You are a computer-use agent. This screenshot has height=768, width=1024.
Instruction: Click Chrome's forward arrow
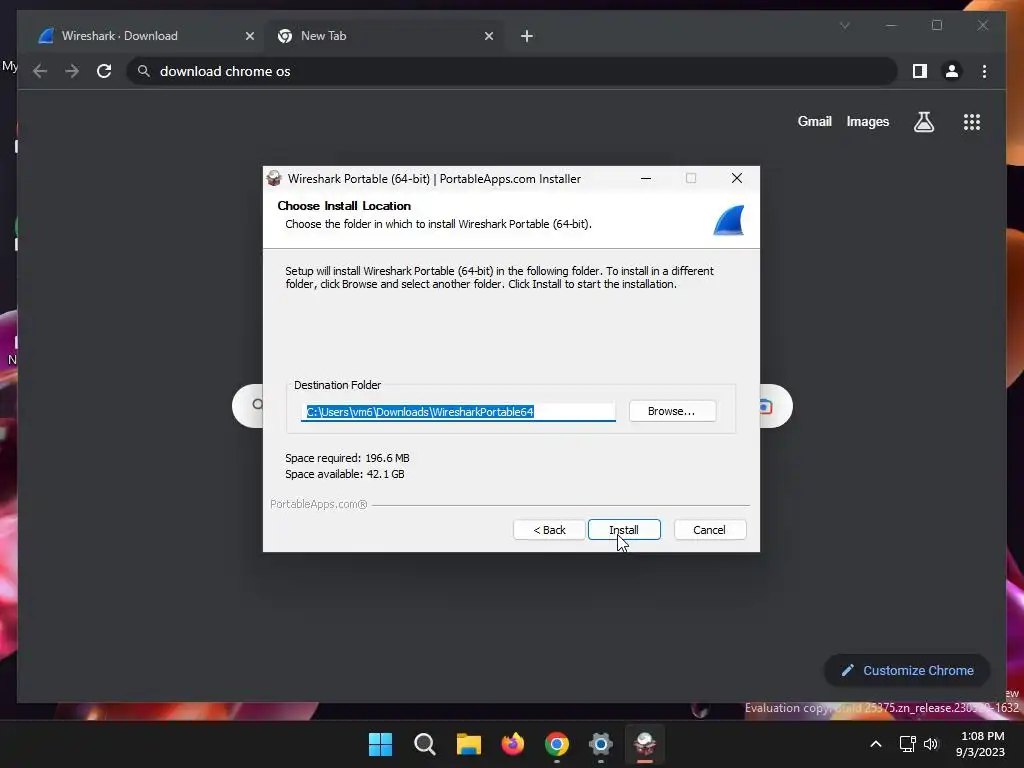tap(72, 71)
